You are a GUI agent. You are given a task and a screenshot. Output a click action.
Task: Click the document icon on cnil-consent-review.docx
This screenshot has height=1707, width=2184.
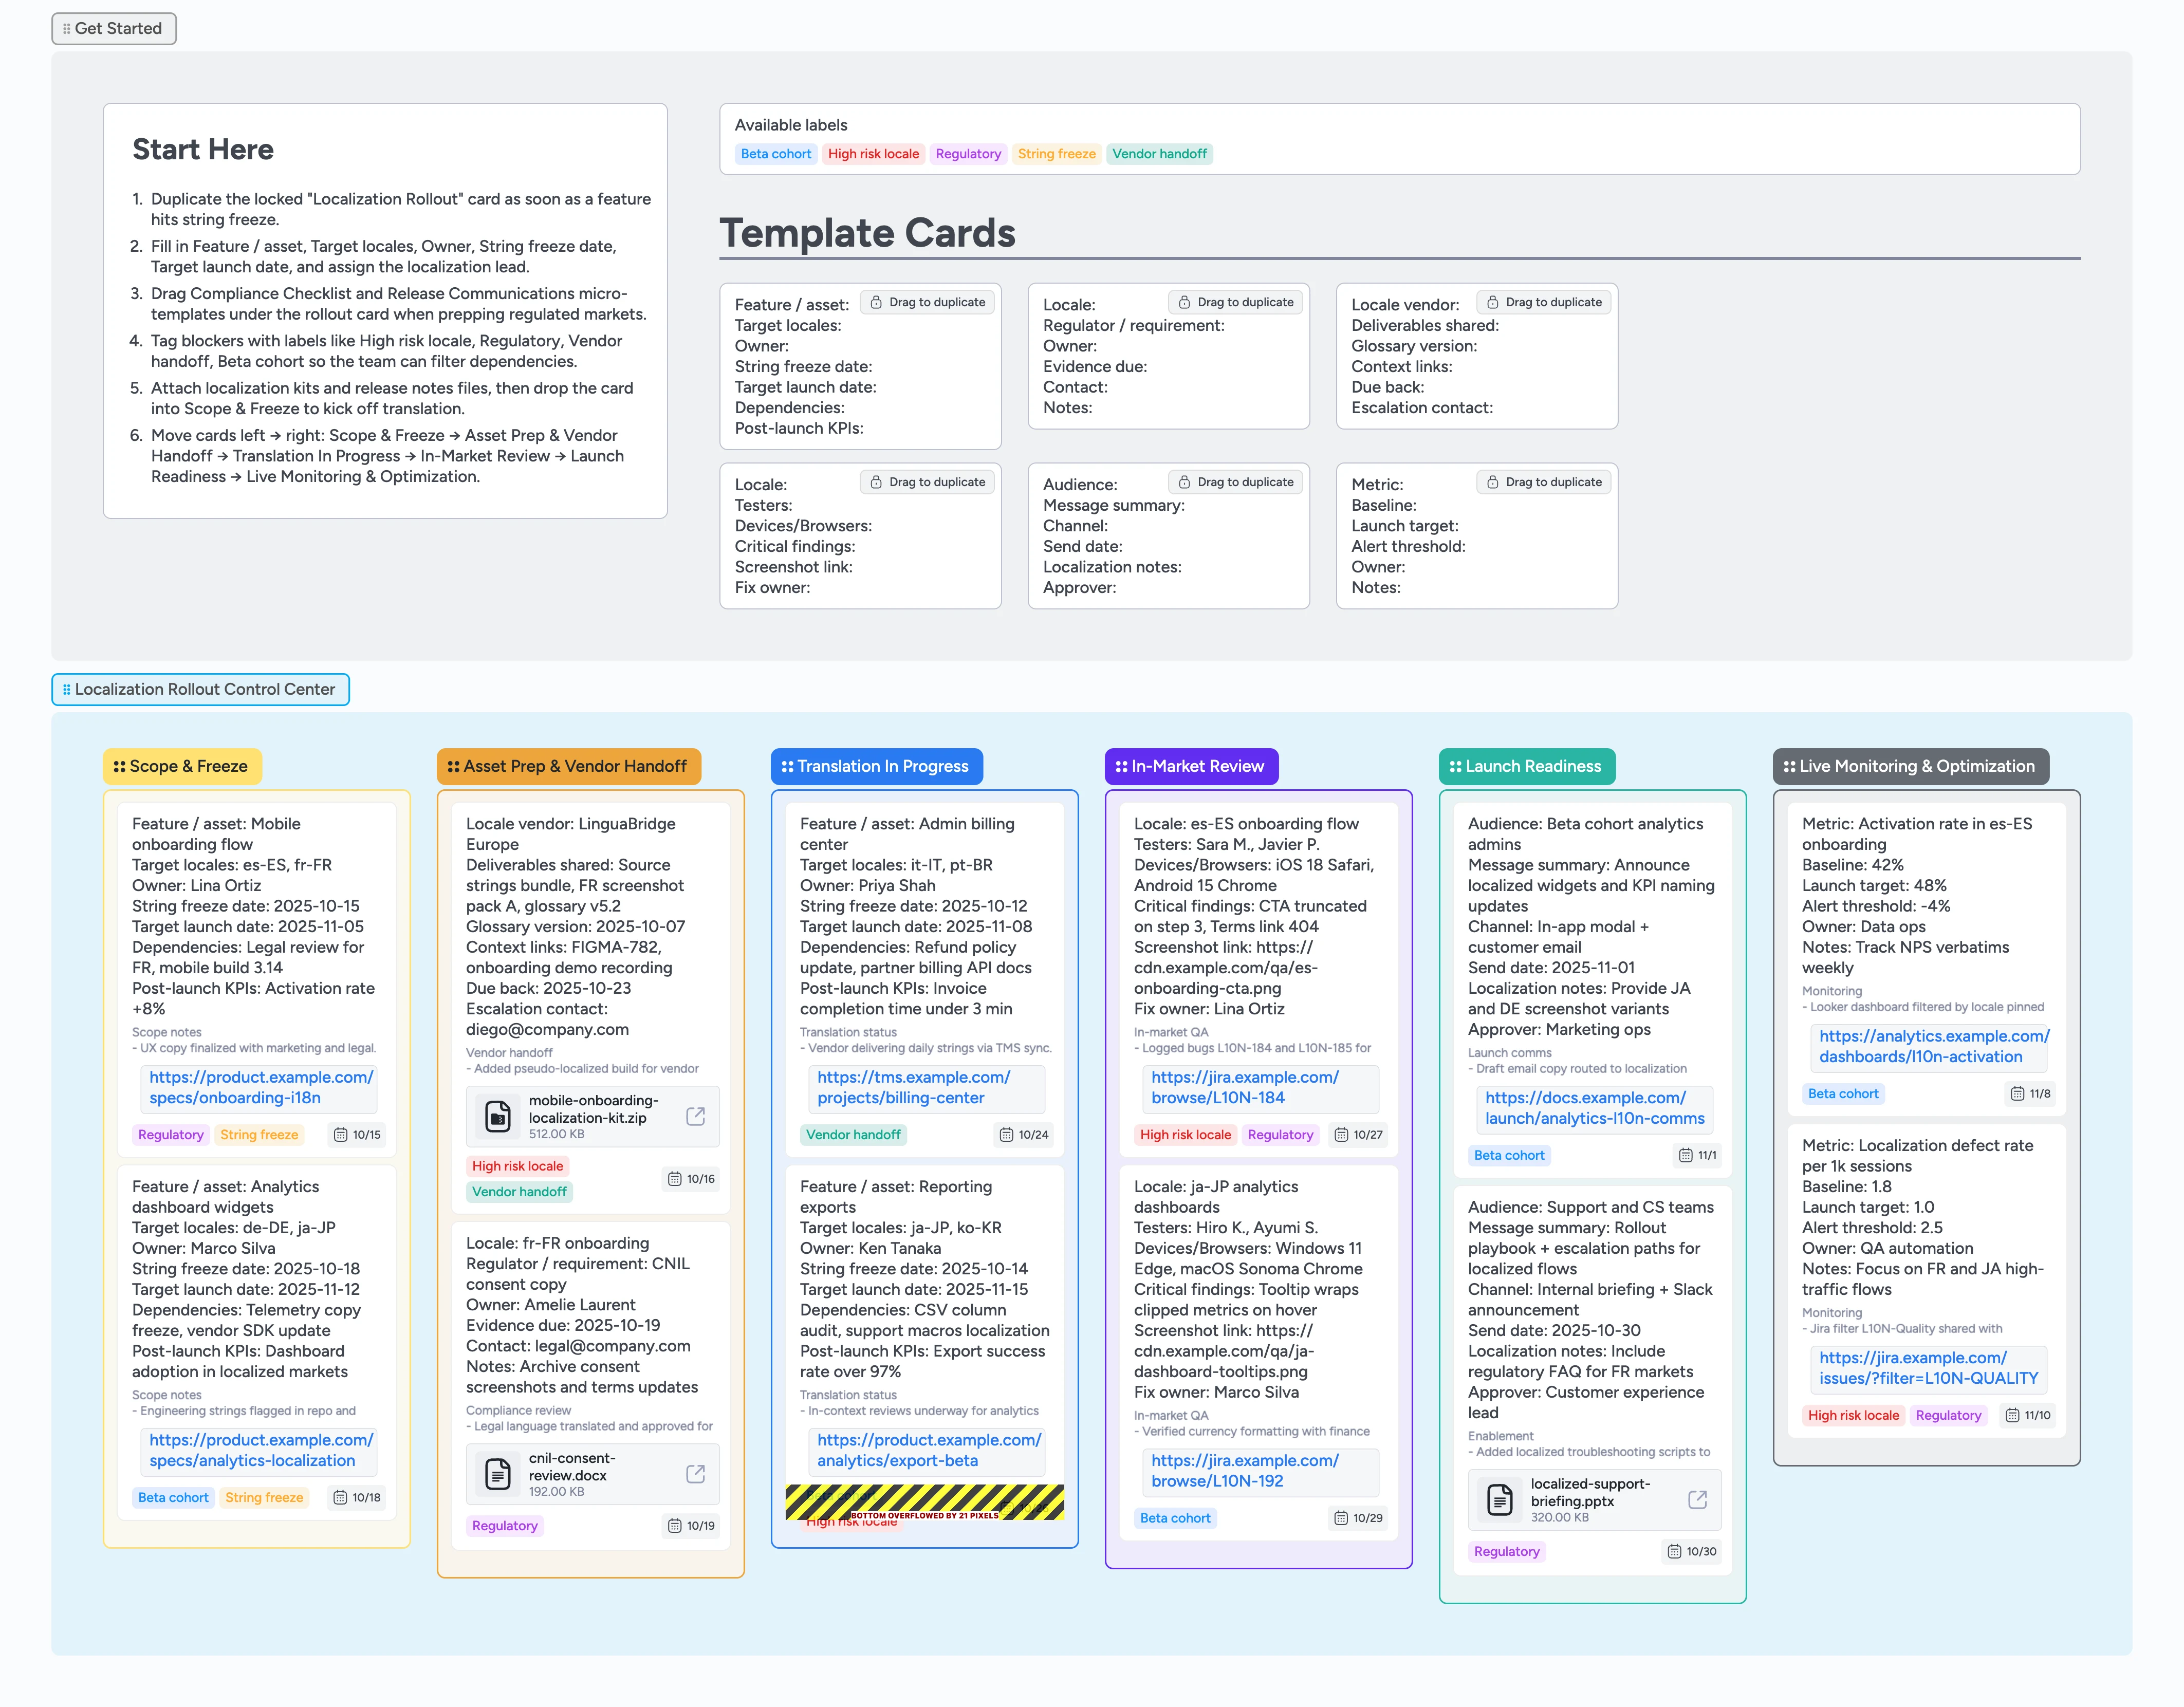coord(497,1474)
